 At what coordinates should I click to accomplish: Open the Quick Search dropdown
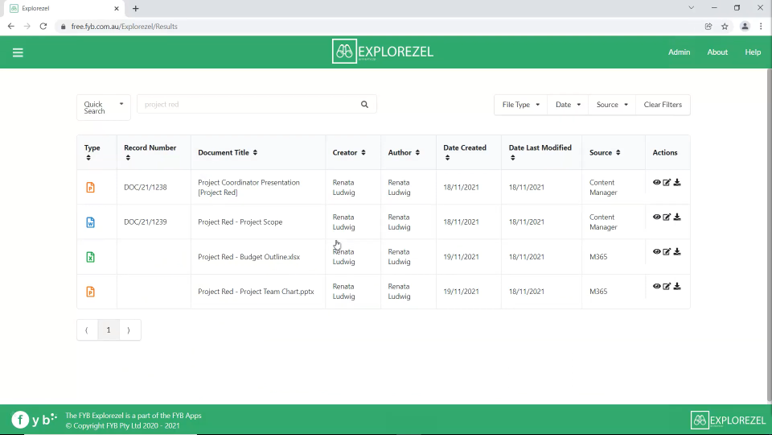pos(103,107)
